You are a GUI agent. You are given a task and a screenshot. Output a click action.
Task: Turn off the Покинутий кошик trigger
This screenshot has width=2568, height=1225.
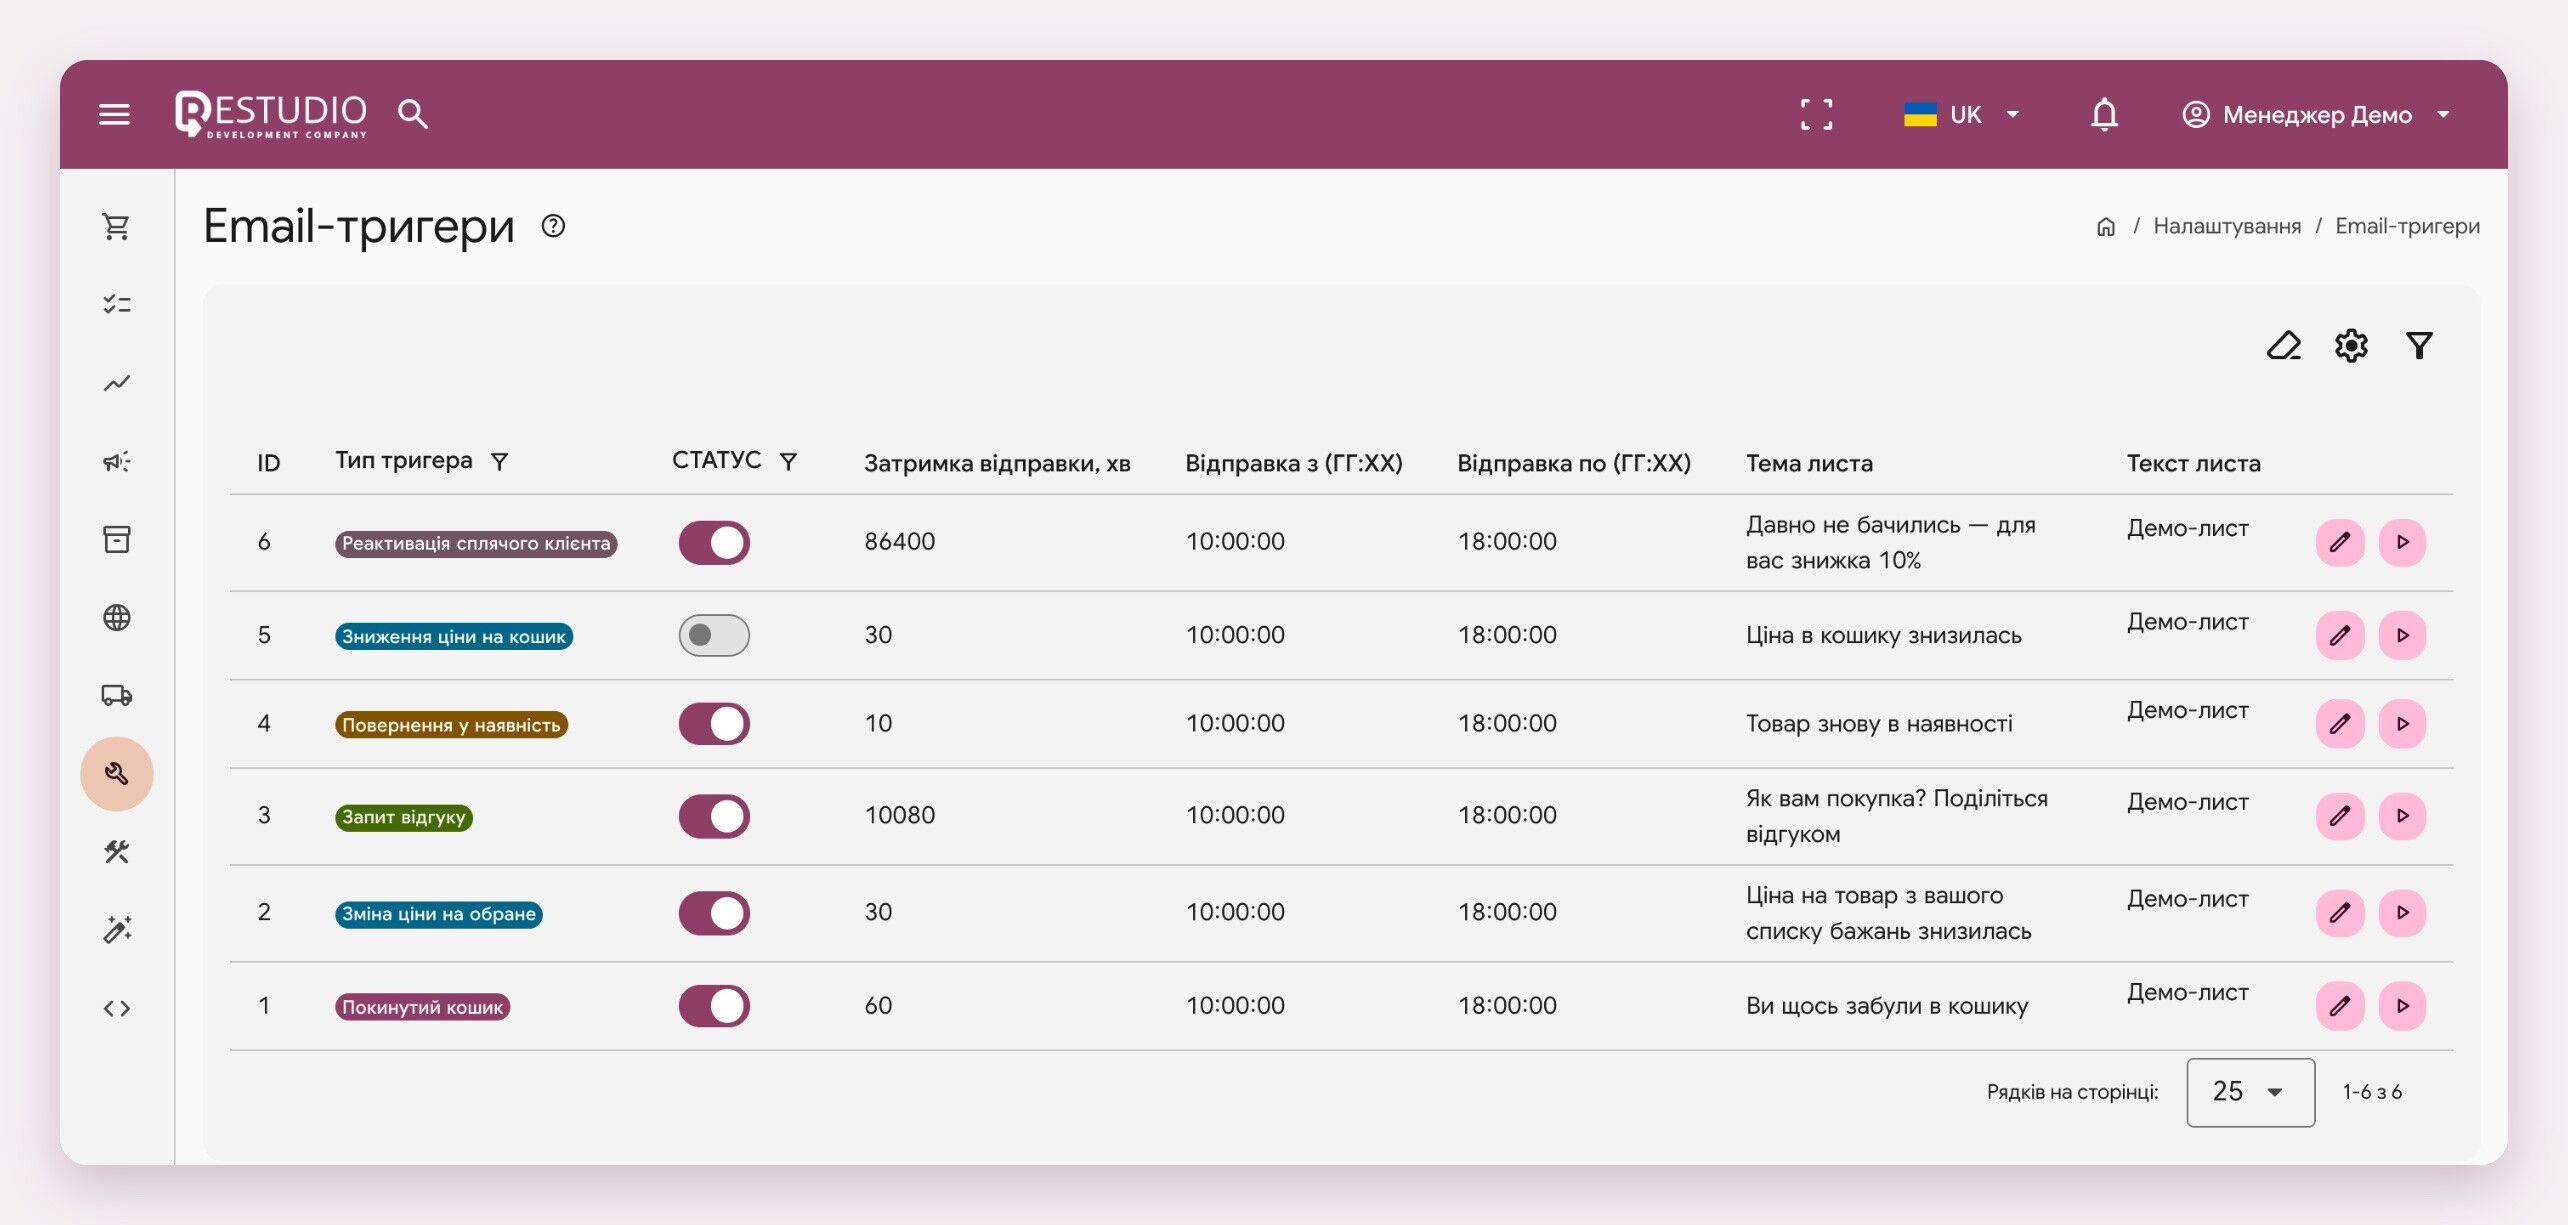tap(714, 1006)
